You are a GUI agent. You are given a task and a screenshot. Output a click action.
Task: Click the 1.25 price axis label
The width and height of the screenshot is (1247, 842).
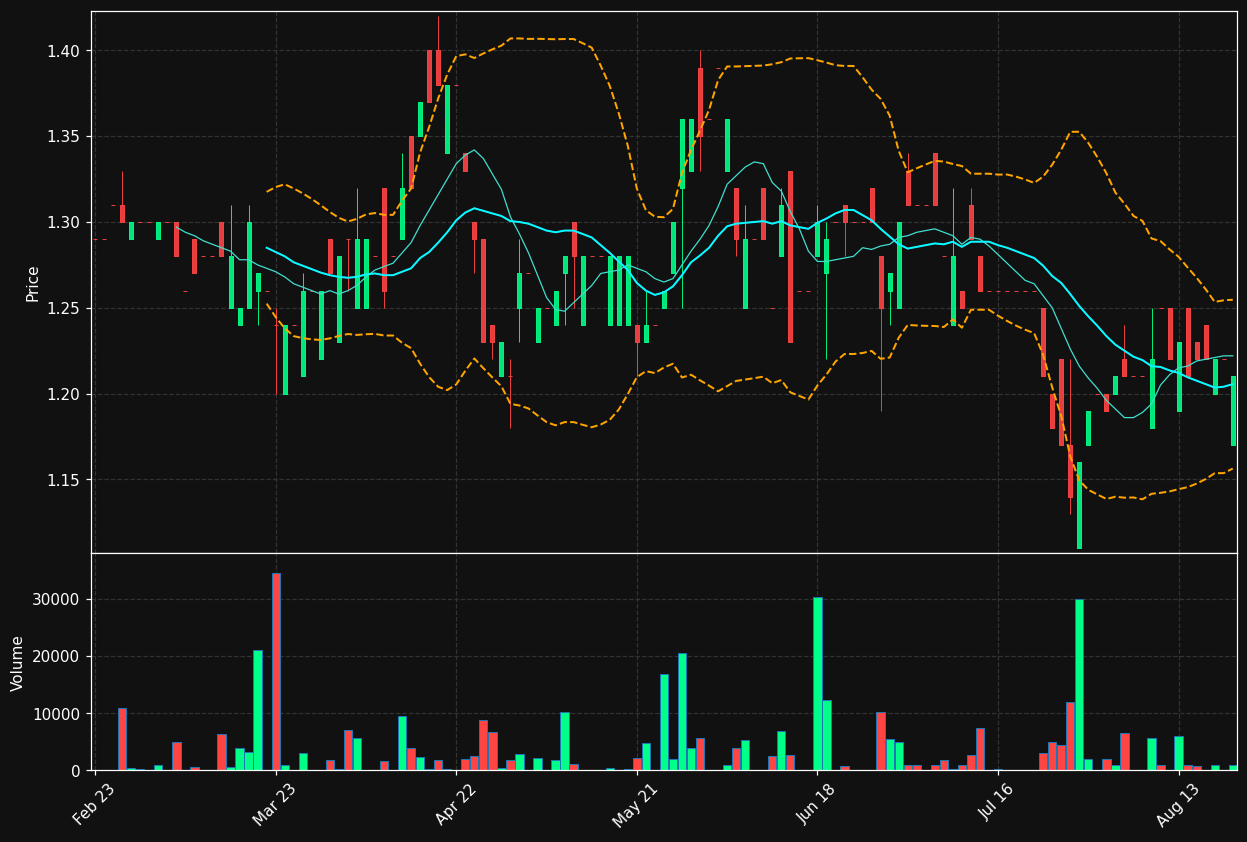click(65, 308)
